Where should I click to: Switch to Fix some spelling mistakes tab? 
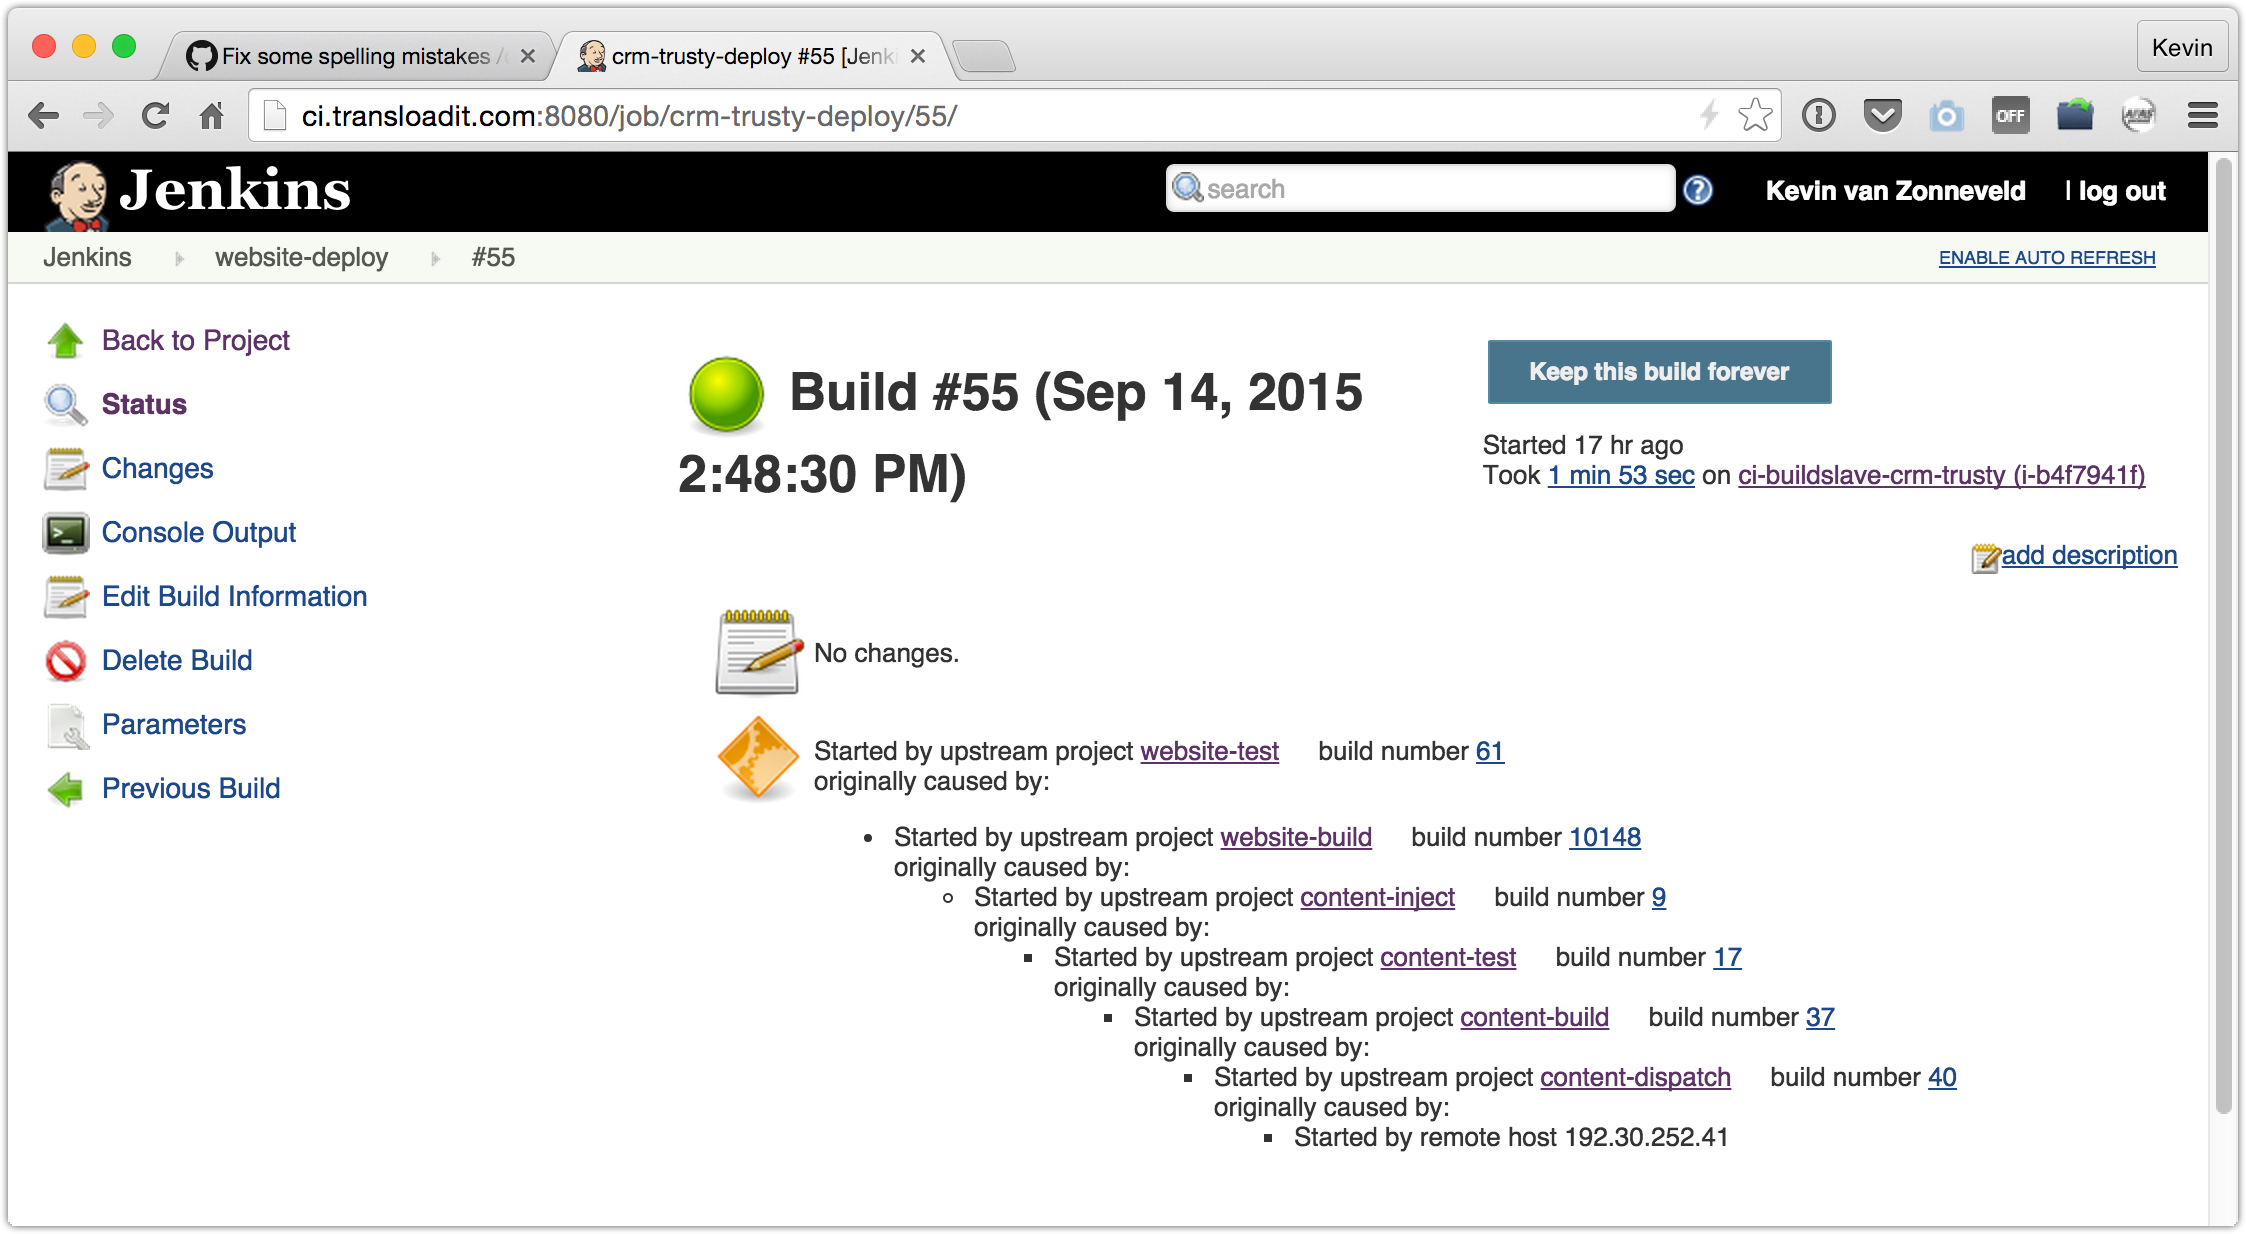(355, 57)
